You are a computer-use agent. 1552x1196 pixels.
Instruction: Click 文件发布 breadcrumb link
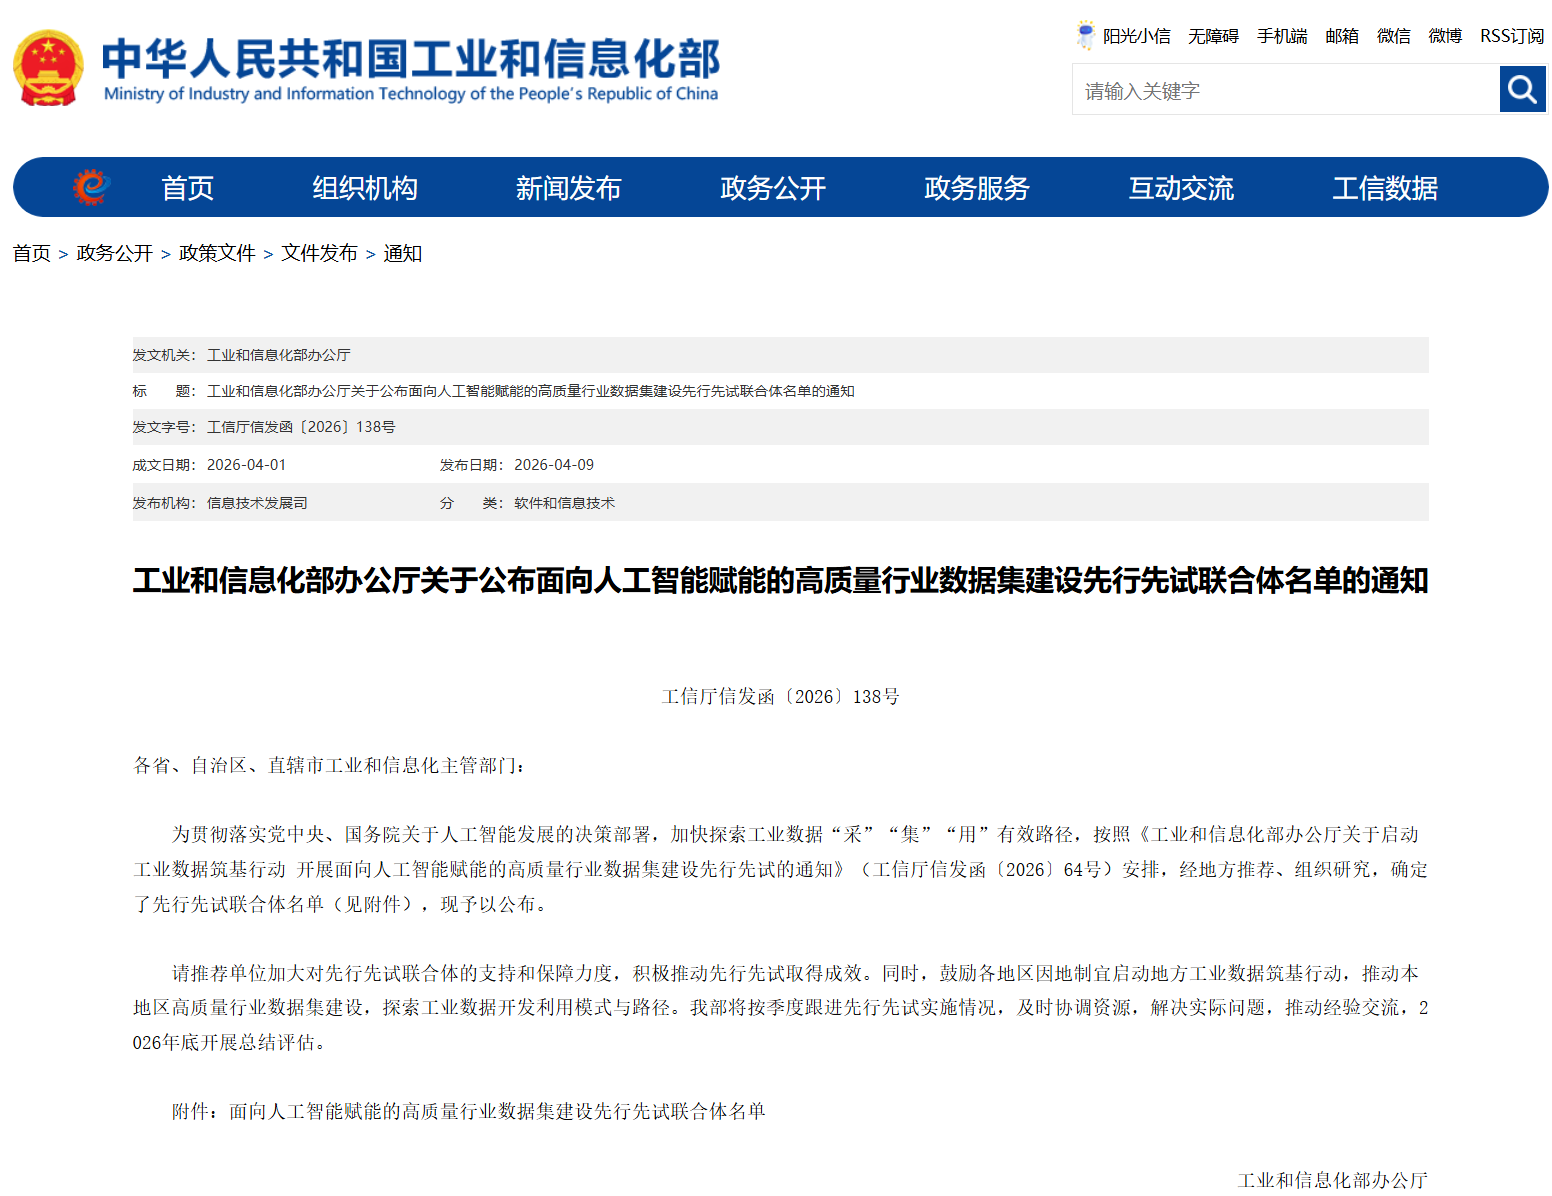click(x=319, y=253)
